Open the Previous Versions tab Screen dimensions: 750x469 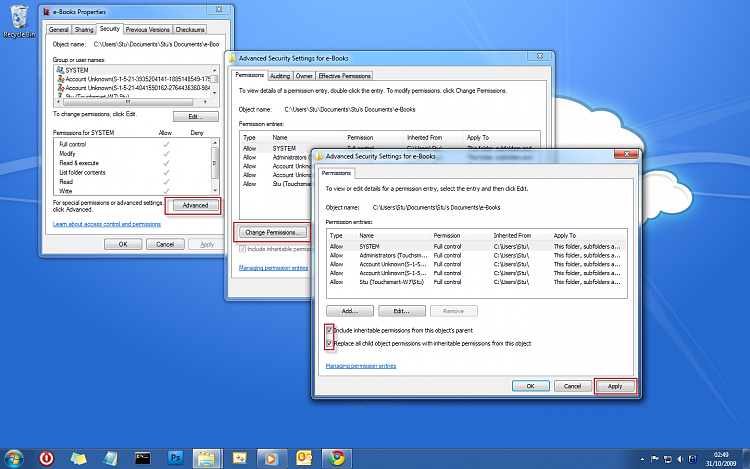point(147,30)
